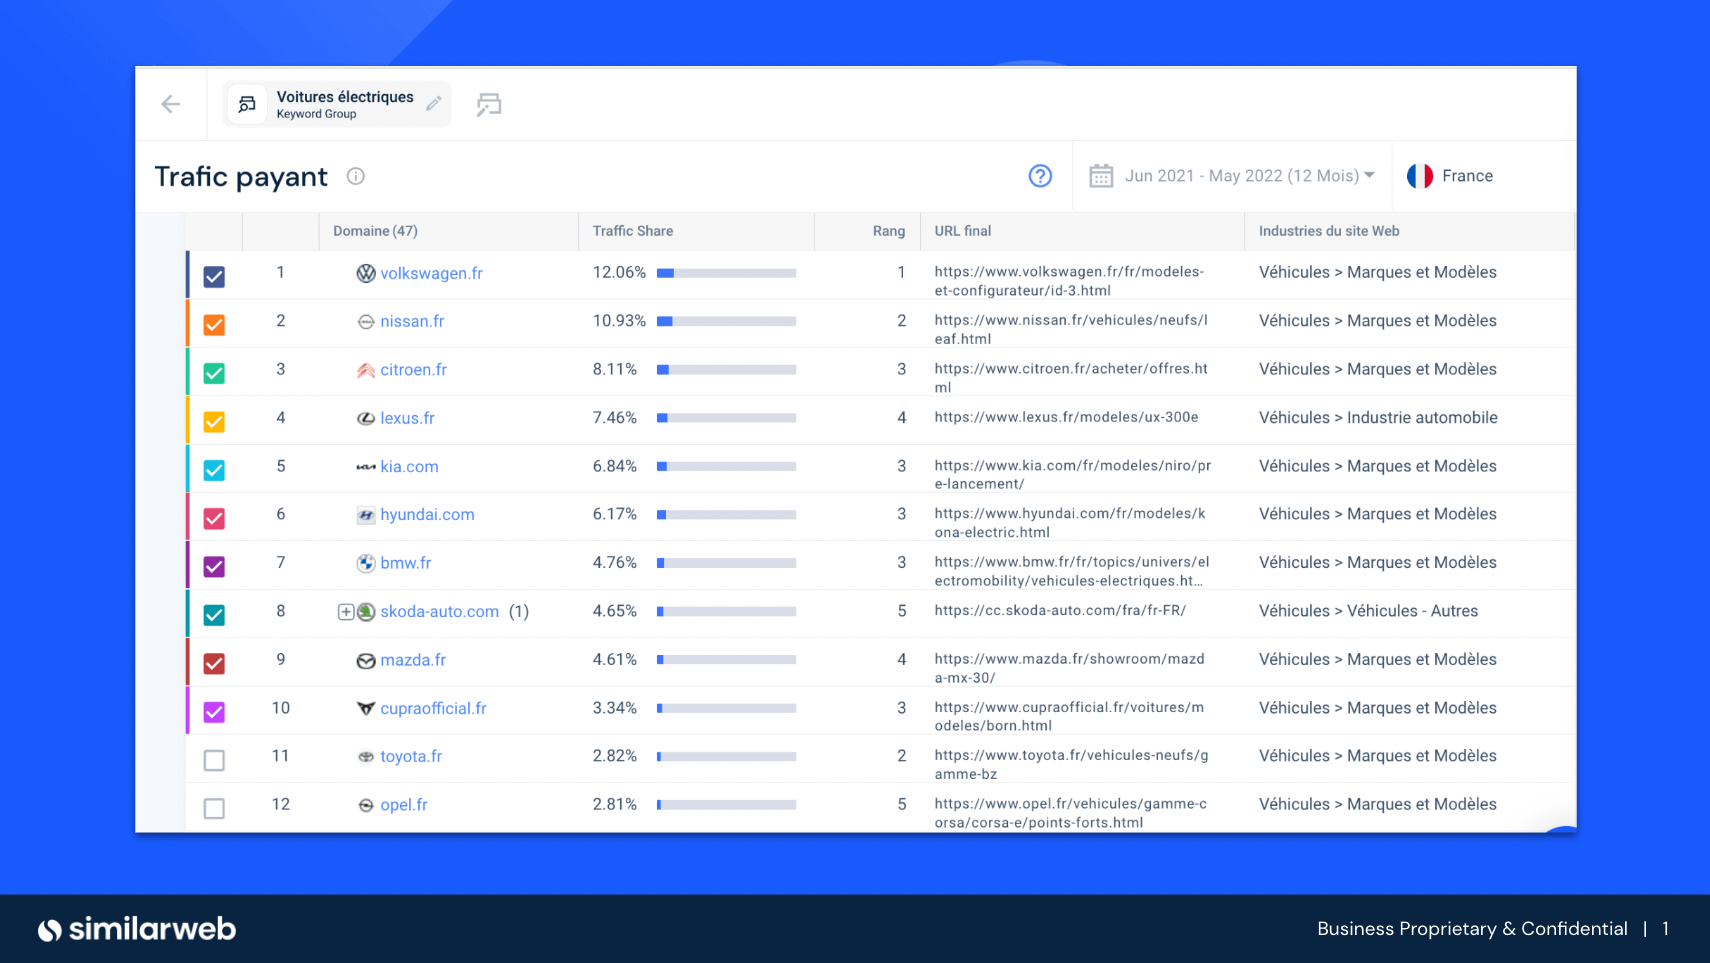Open the info tooltip beside Trafic payant
1710x963 pixels.
356,176
